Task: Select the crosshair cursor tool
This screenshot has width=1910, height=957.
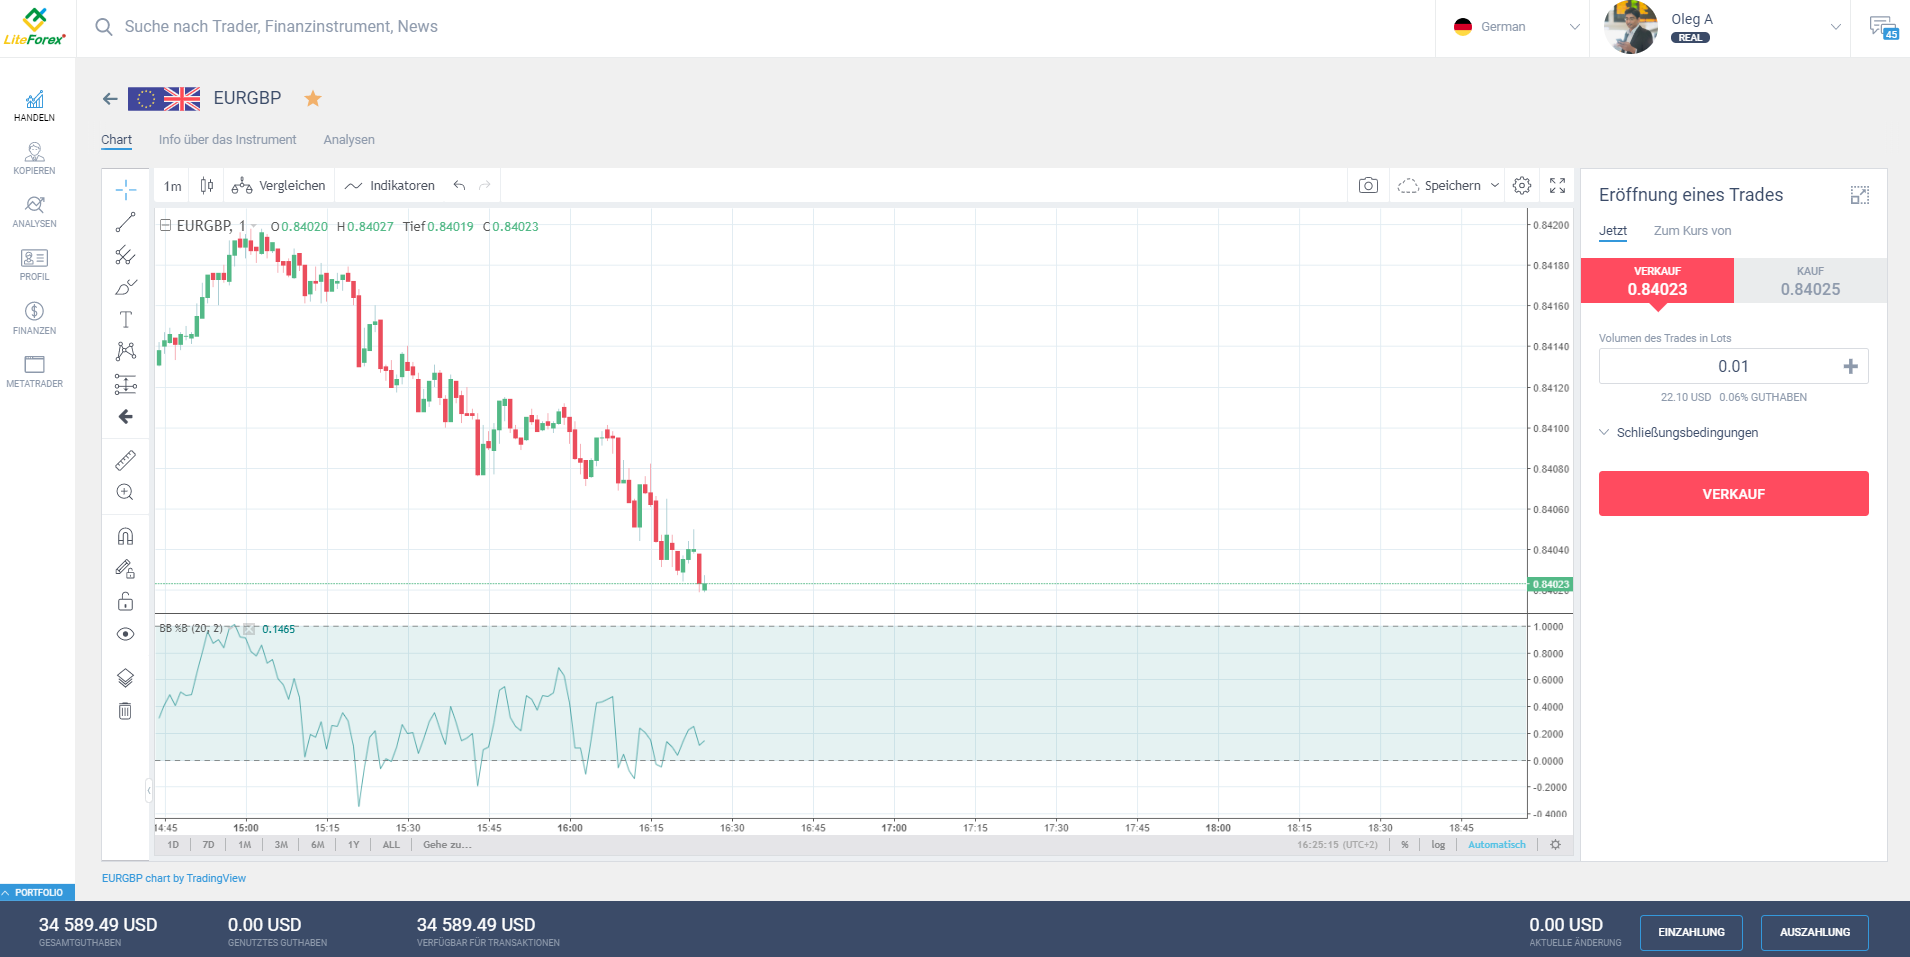Action: click(x=125, y=188)
